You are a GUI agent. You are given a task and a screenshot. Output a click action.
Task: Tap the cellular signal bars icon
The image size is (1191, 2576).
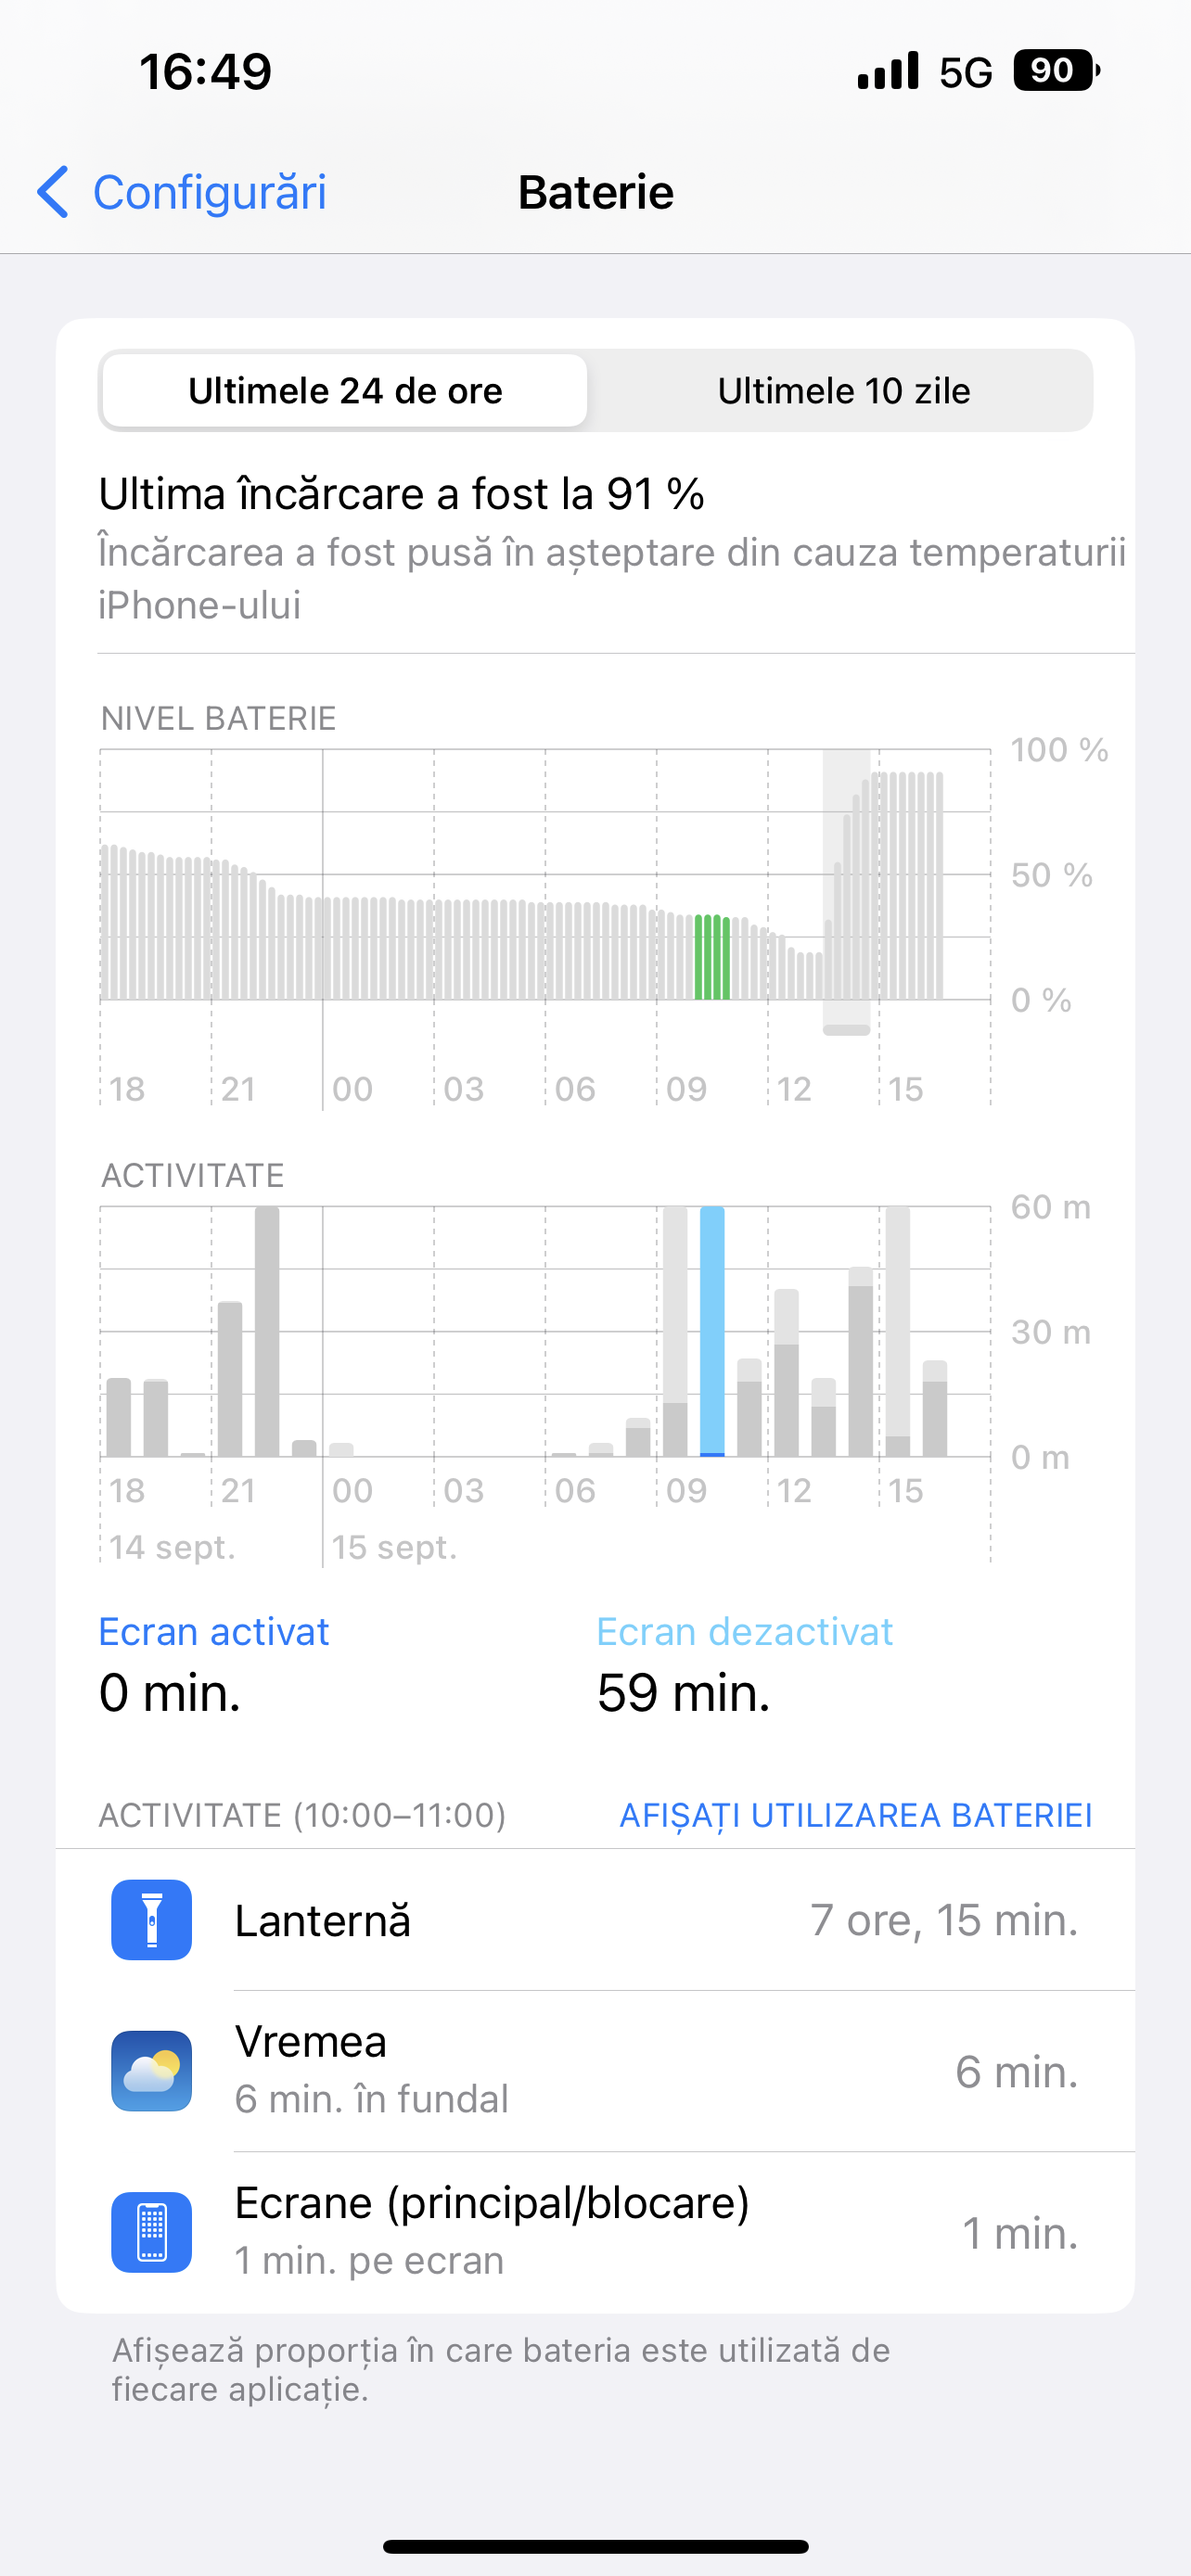(888, 71)
